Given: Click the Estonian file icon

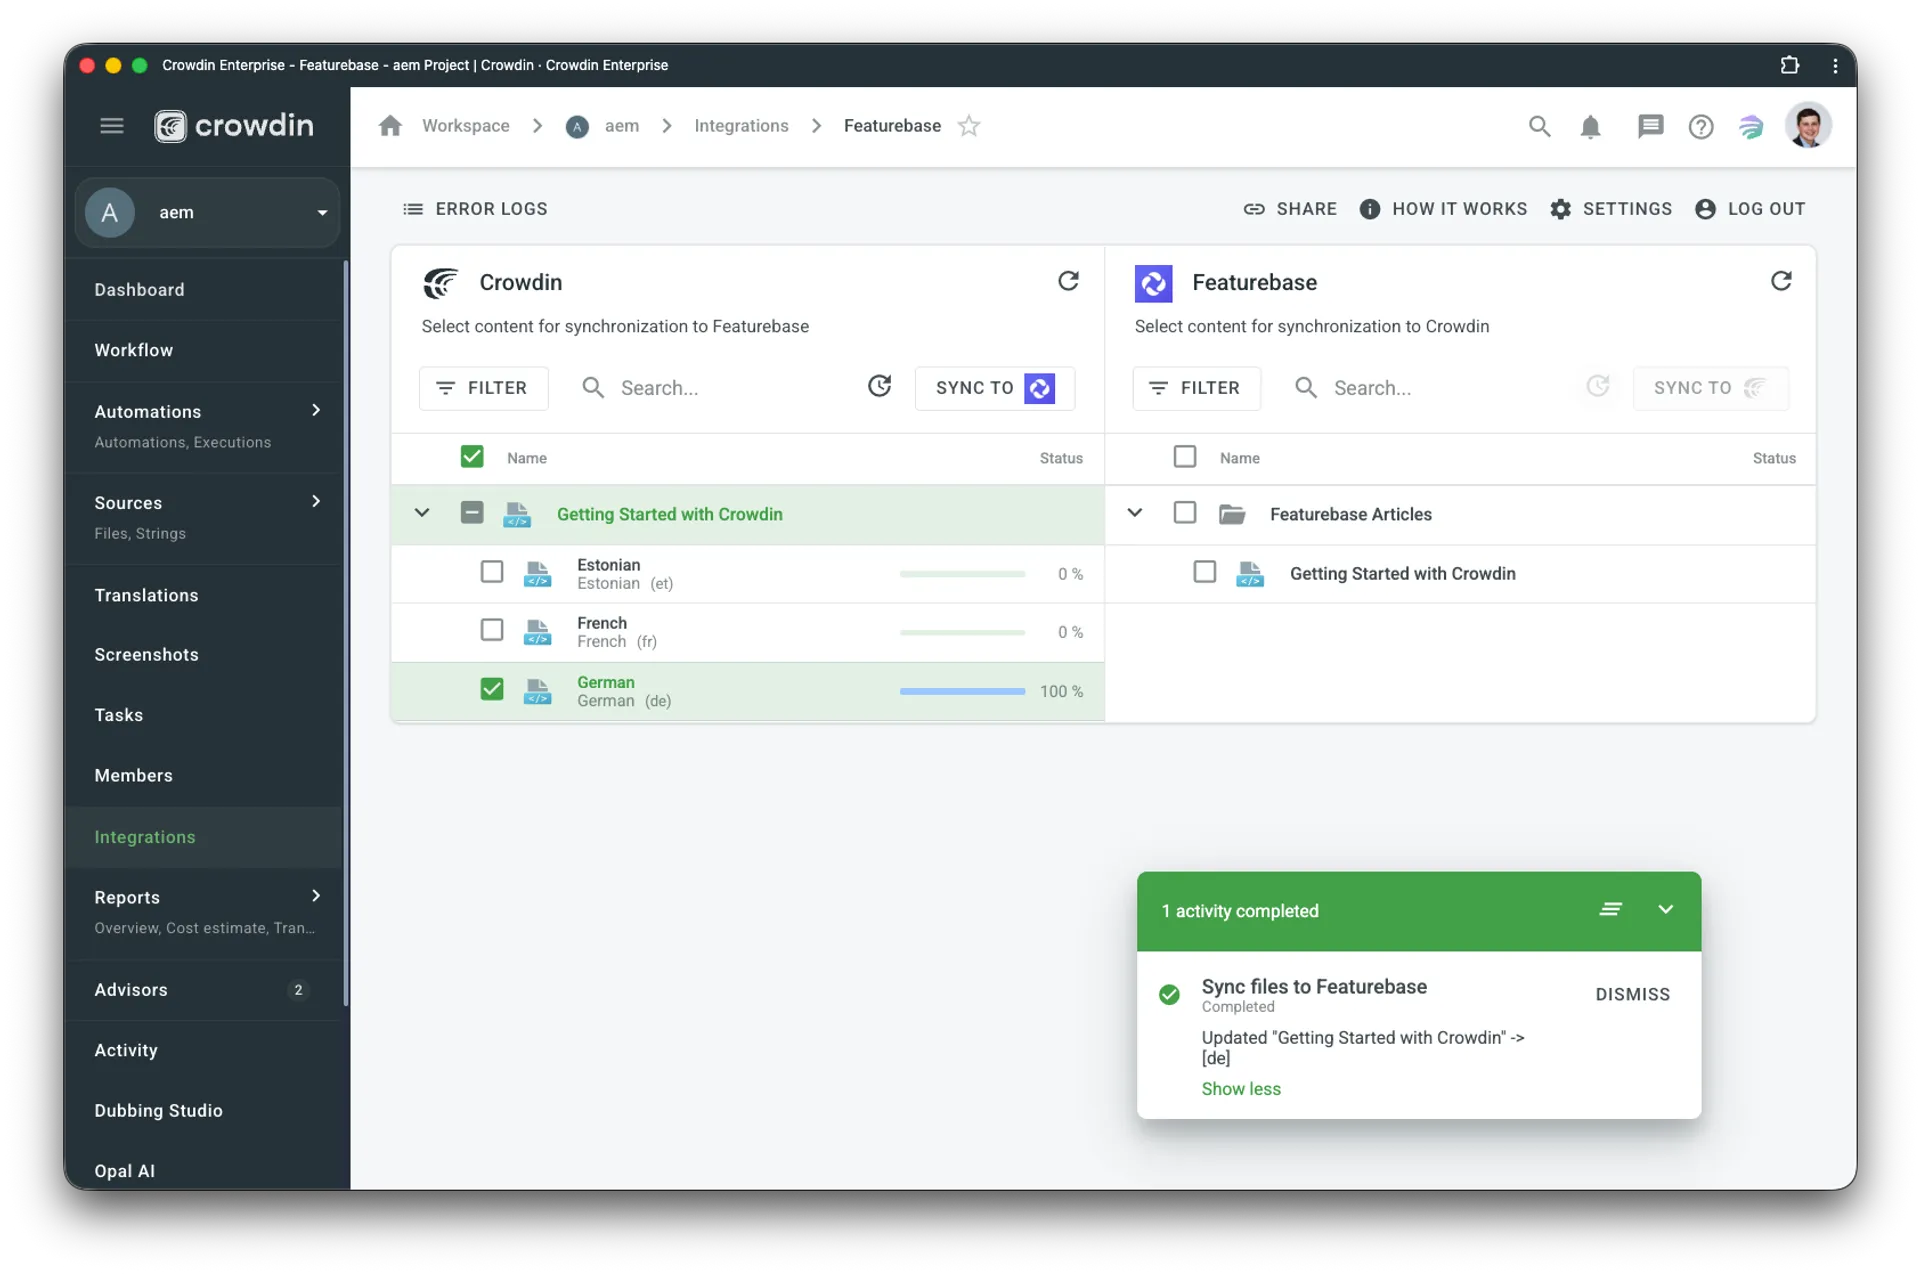Looking at the screenshot, I should point(538,574).
